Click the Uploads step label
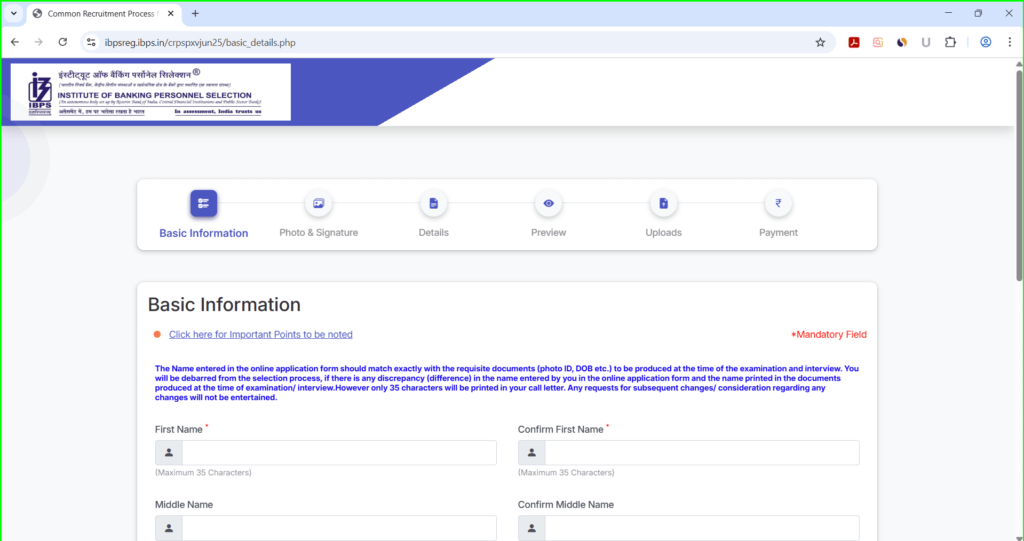 pos(664,233)
